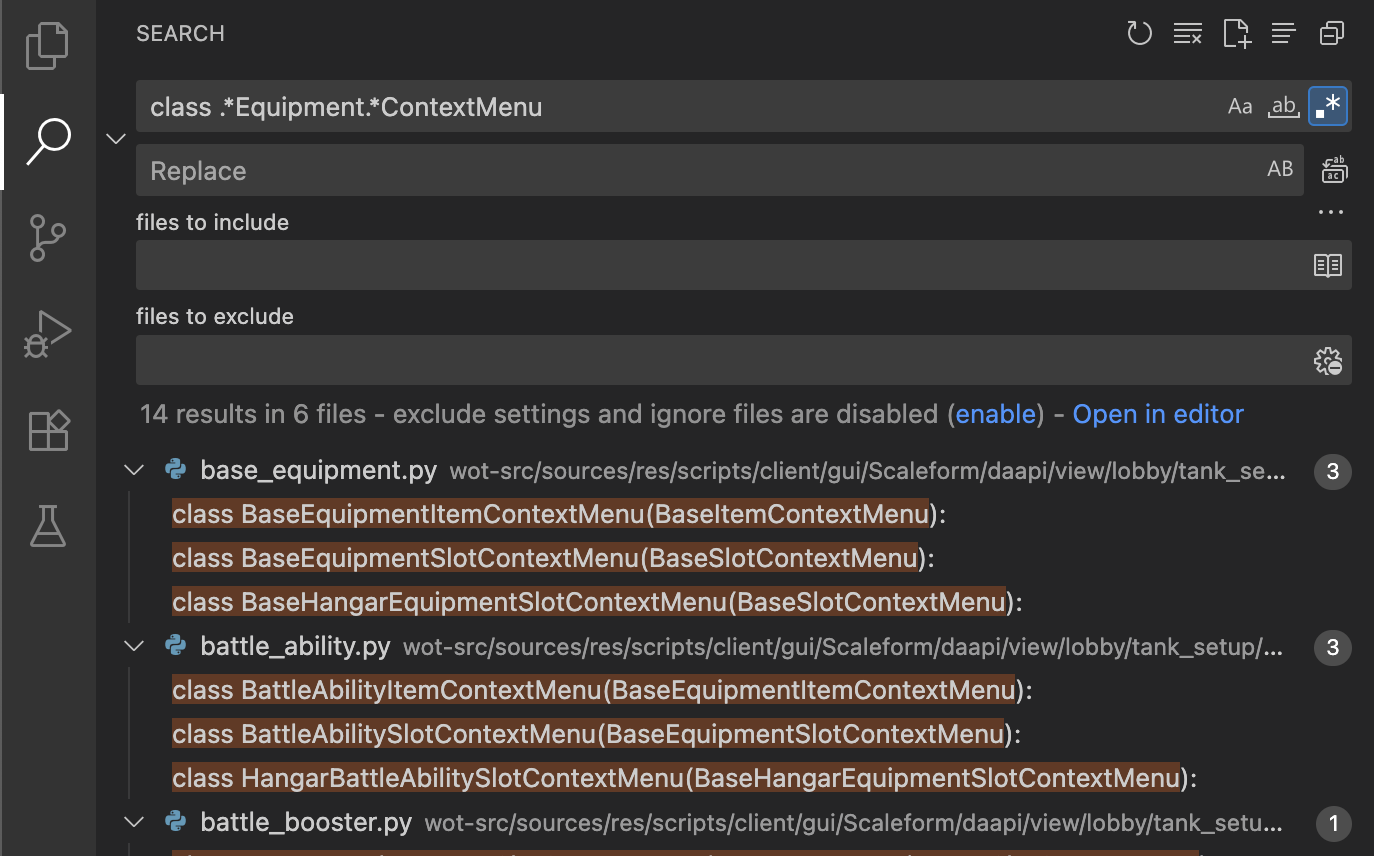Toggle Match Whole Word option
Screen dimensions: 1374x856
click(1283, 107)
